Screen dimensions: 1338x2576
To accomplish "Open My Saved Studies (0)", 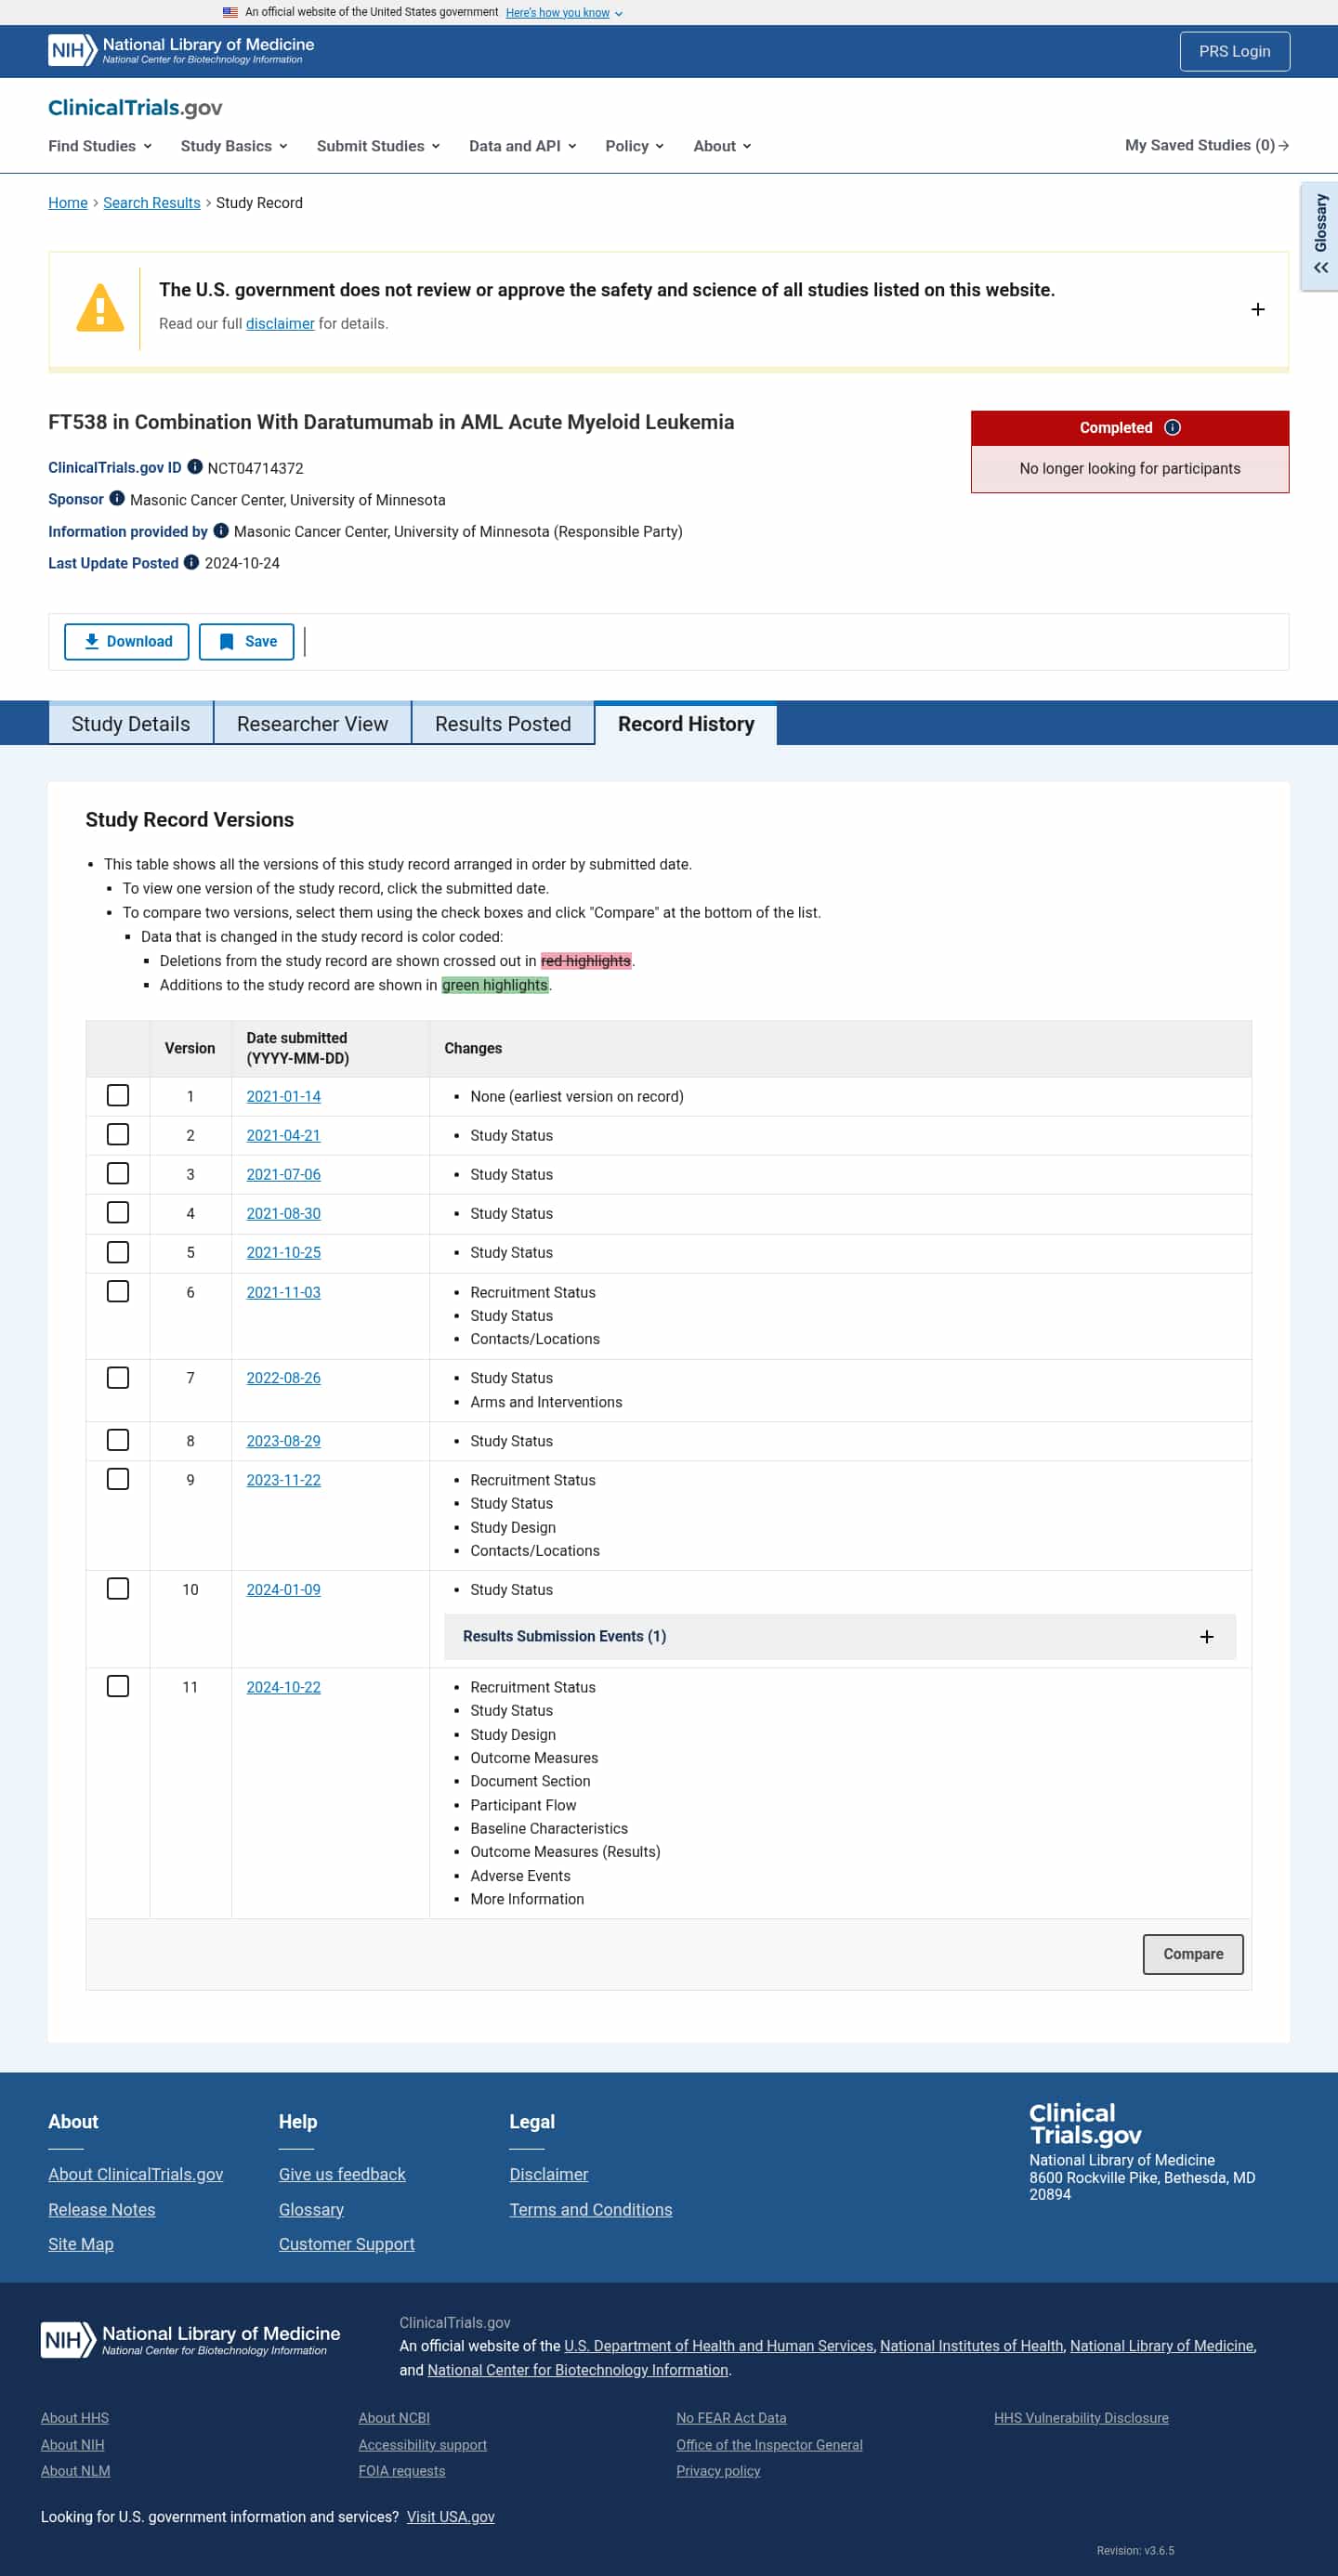I will point(1207,145).
